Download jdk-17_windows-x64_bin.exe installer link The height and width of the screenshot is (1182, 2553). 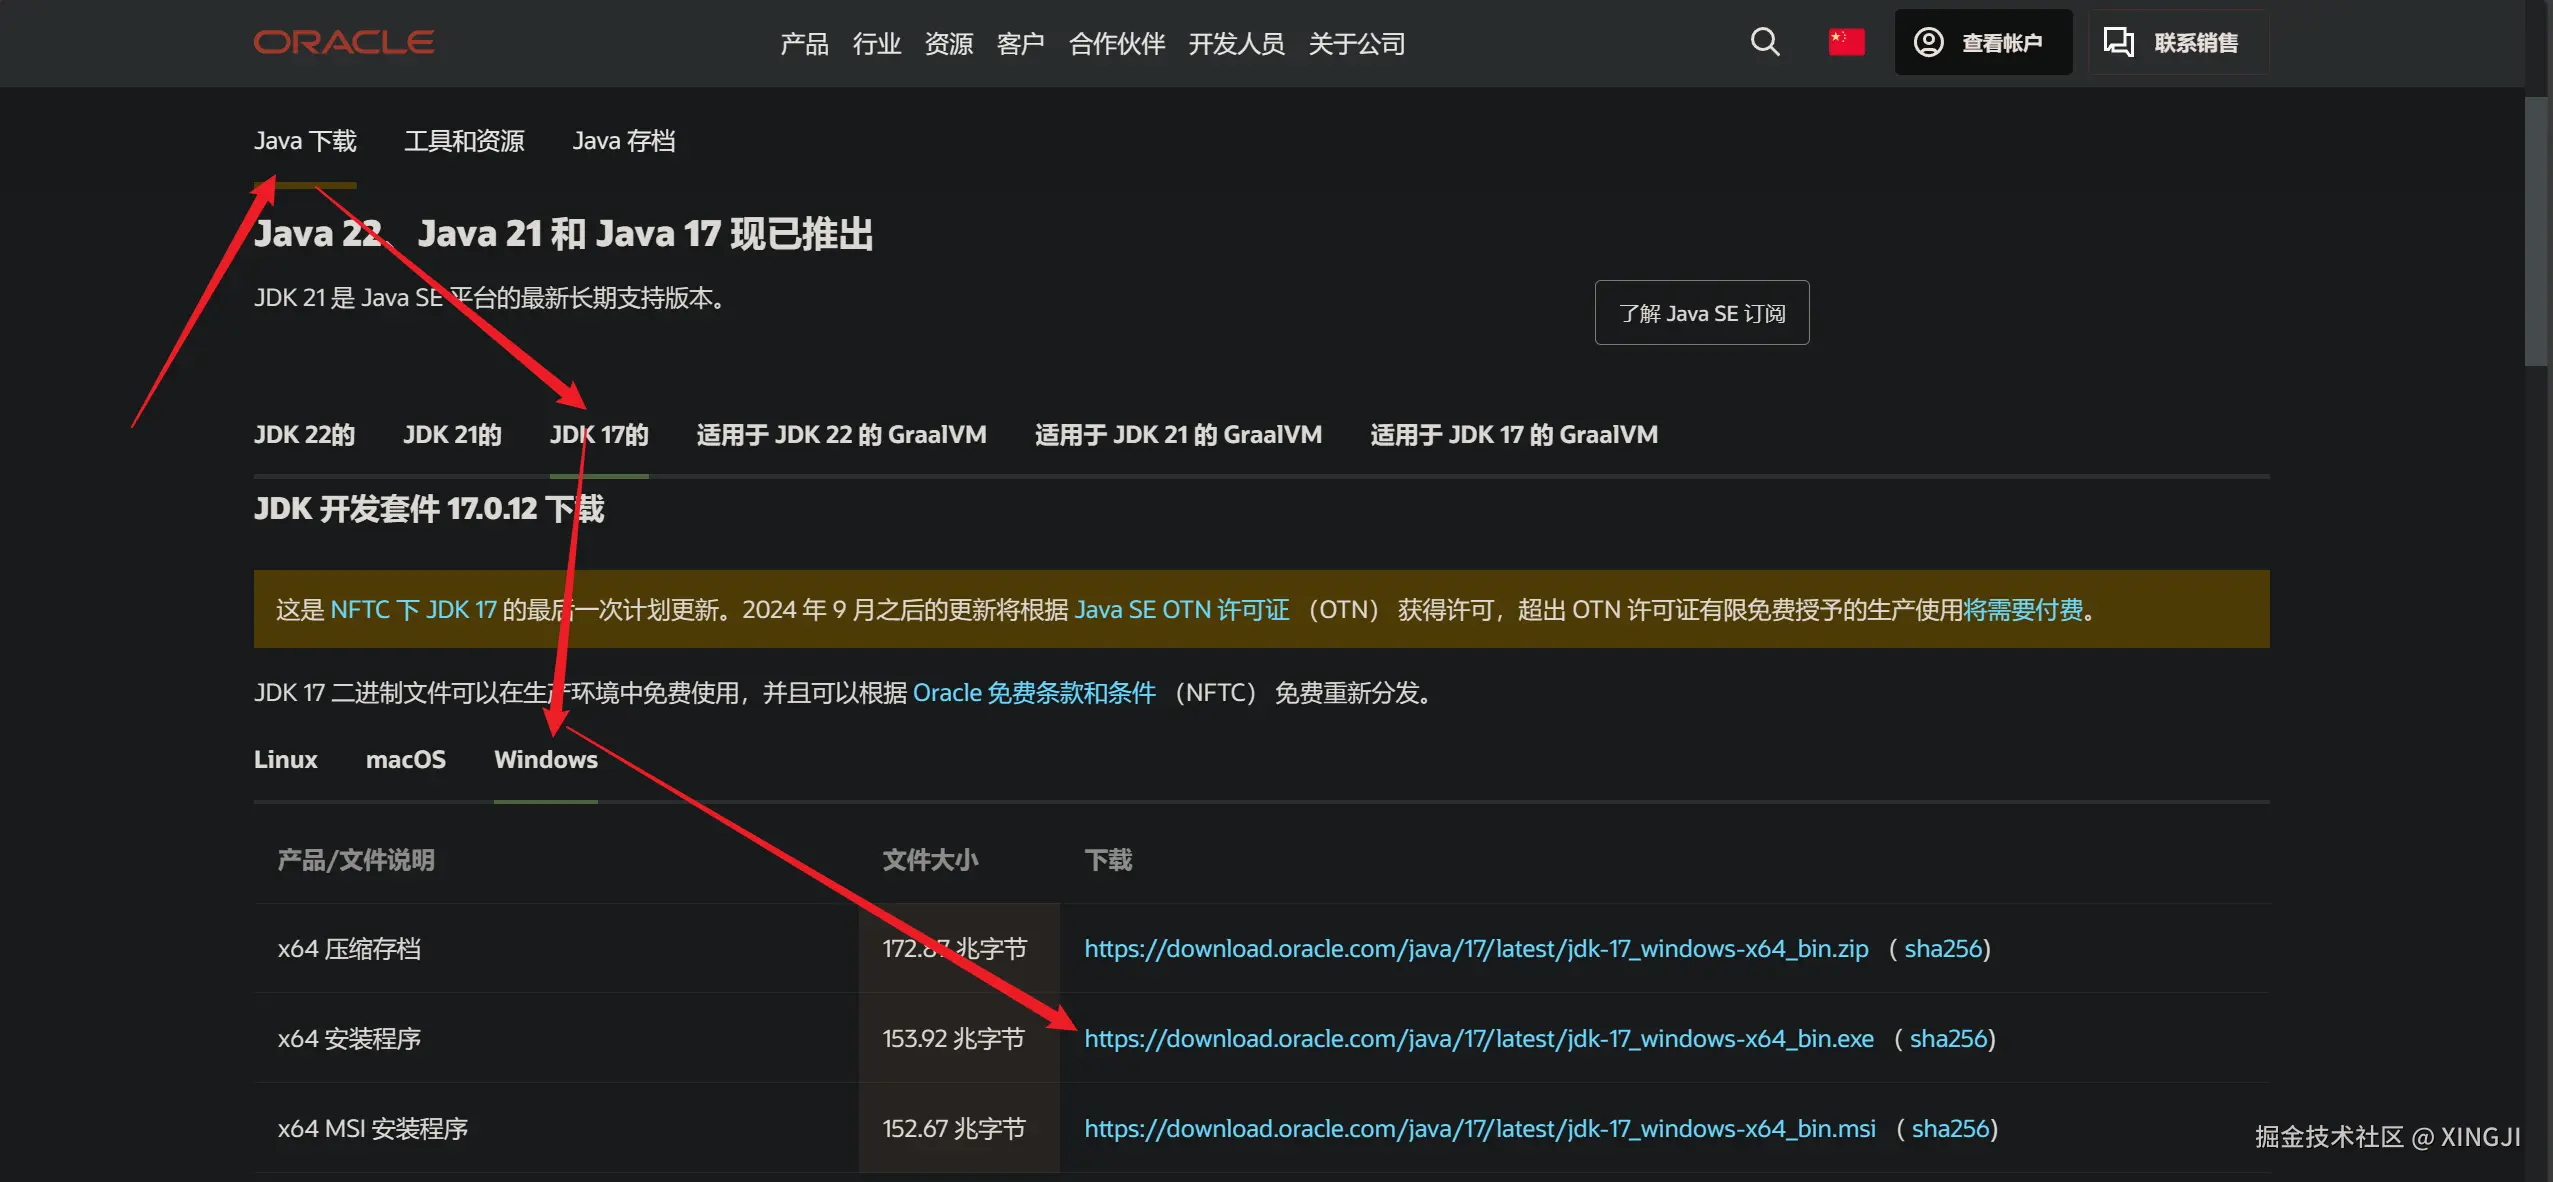point(1478,1038)
